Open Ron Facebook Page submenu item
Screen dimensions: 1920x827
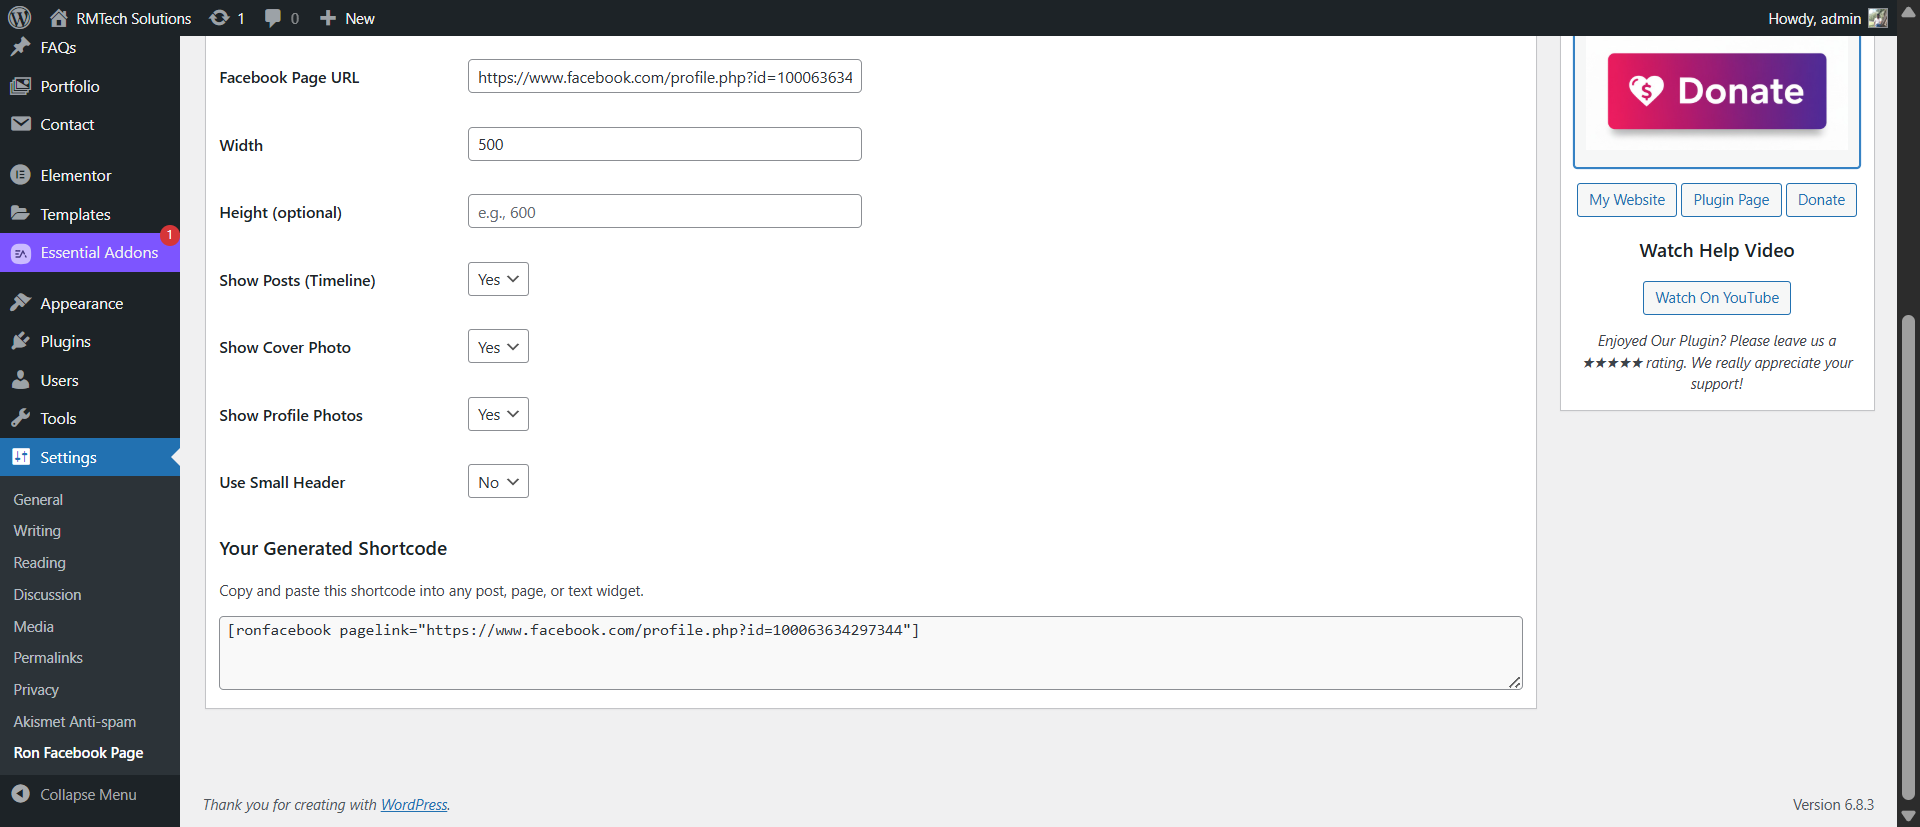coord(78,753)
